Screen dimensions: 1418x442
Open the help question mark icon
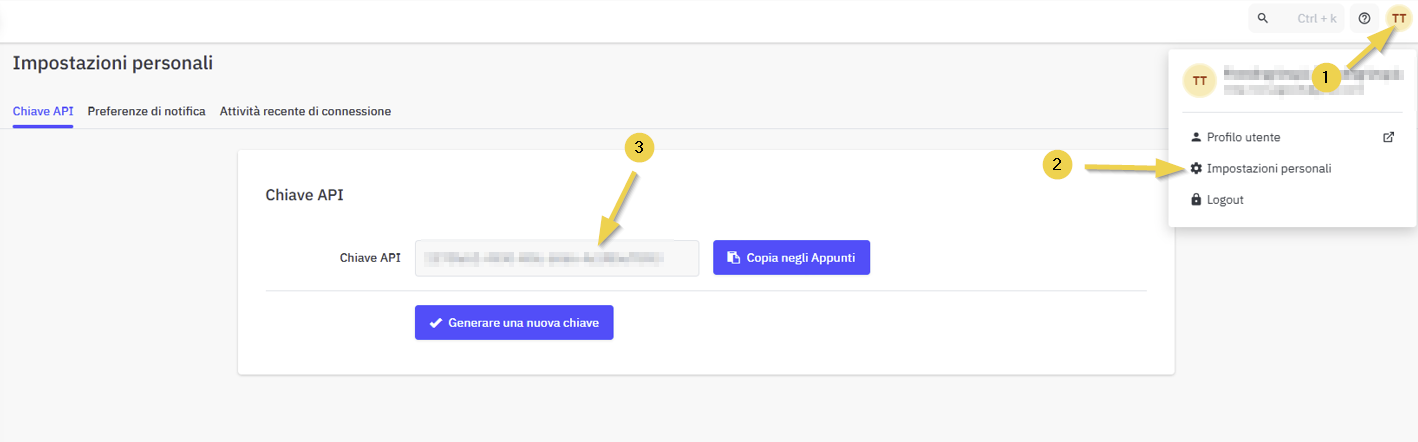[1364, 19]
